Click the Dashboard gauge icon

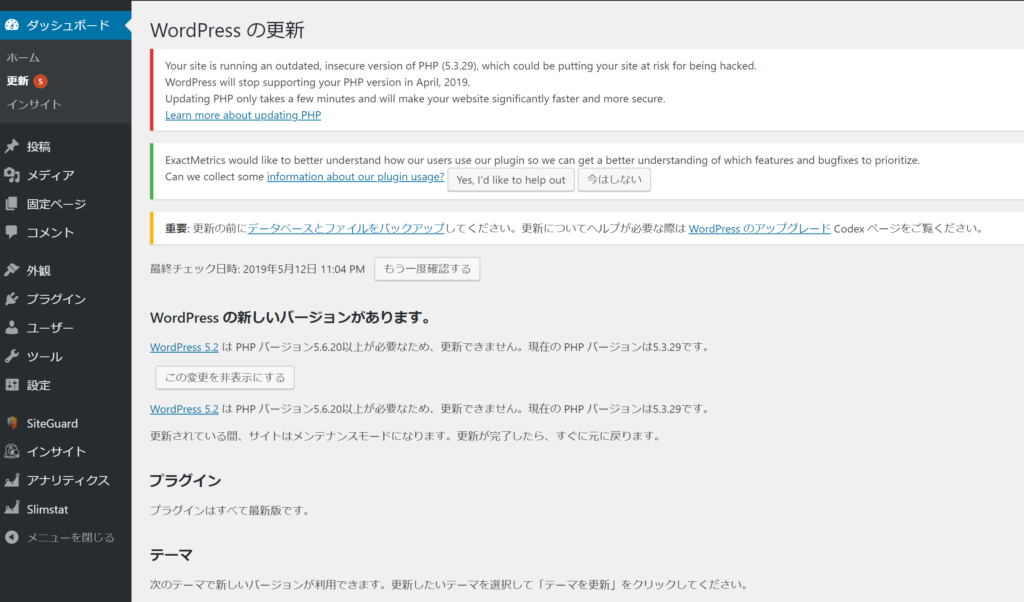12,25
